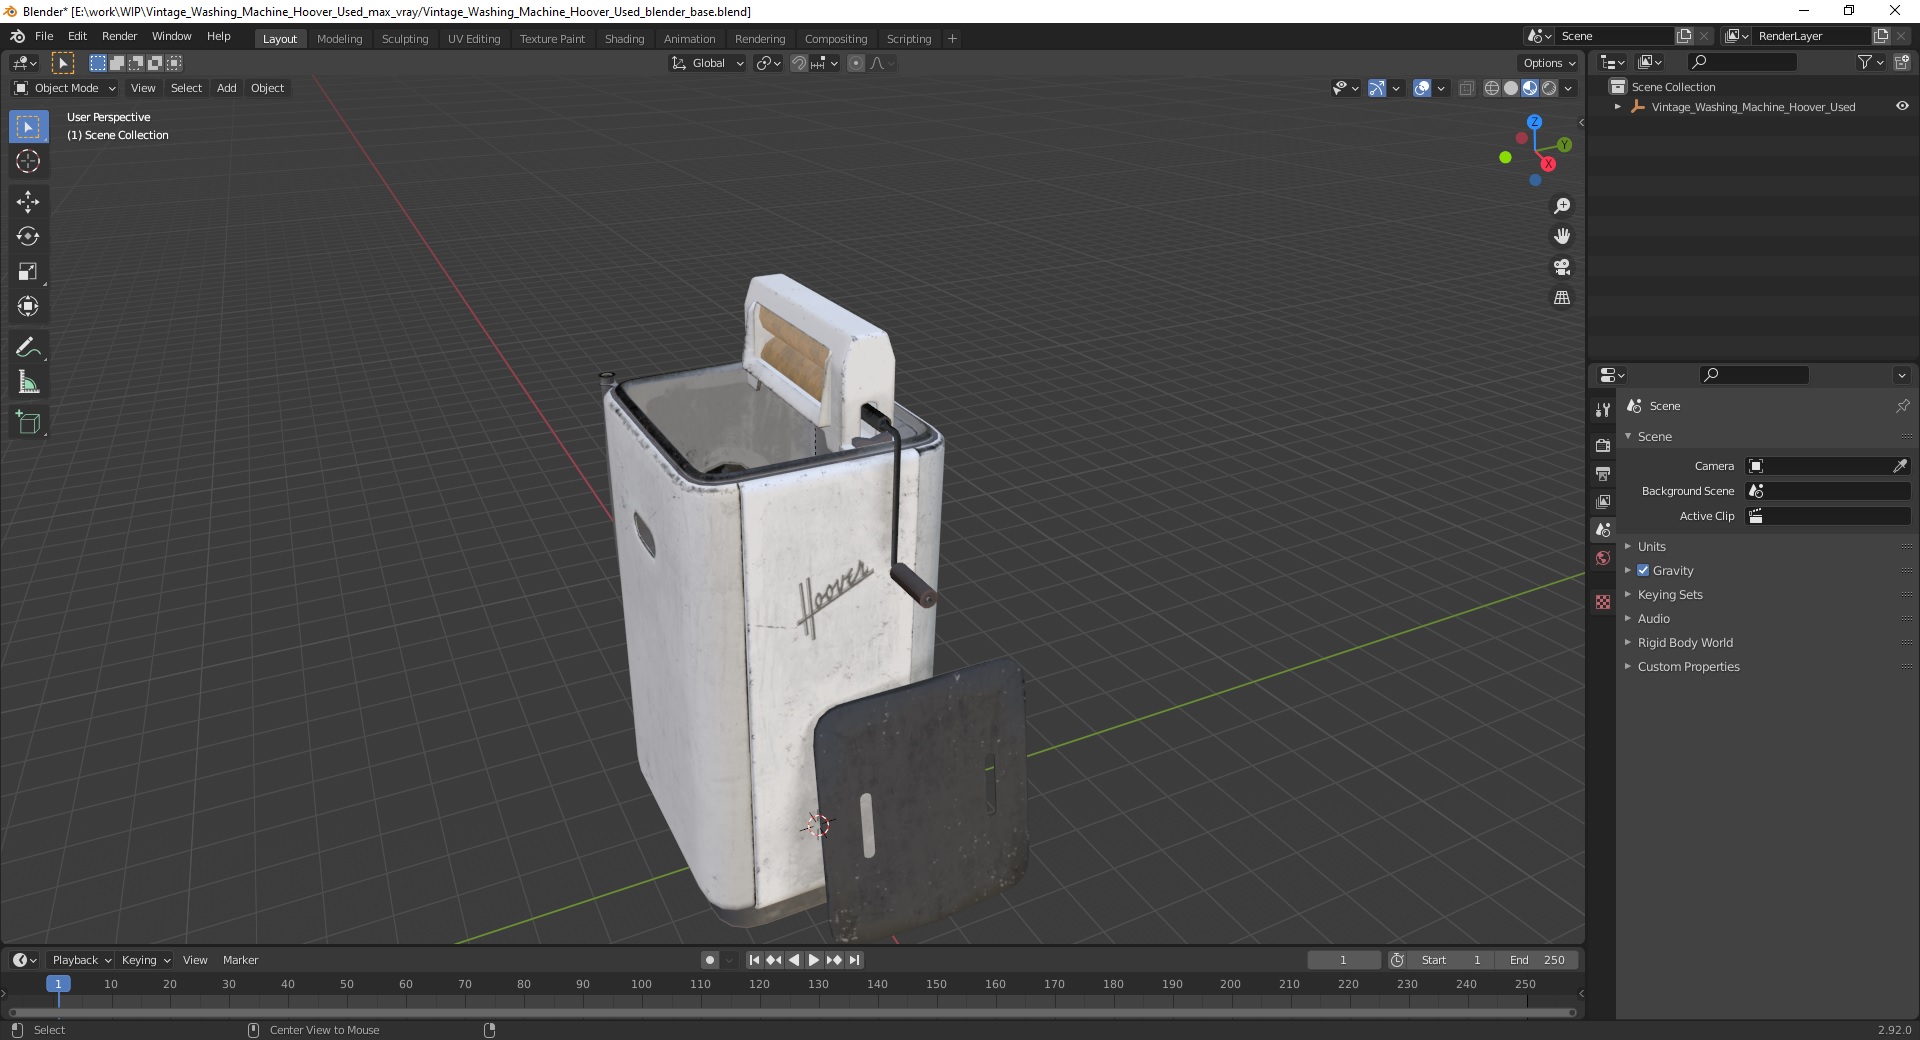Click the properties editor search field
Screen dimensions: 1920x1040
pyautogui.click(x=1755, y=375)
